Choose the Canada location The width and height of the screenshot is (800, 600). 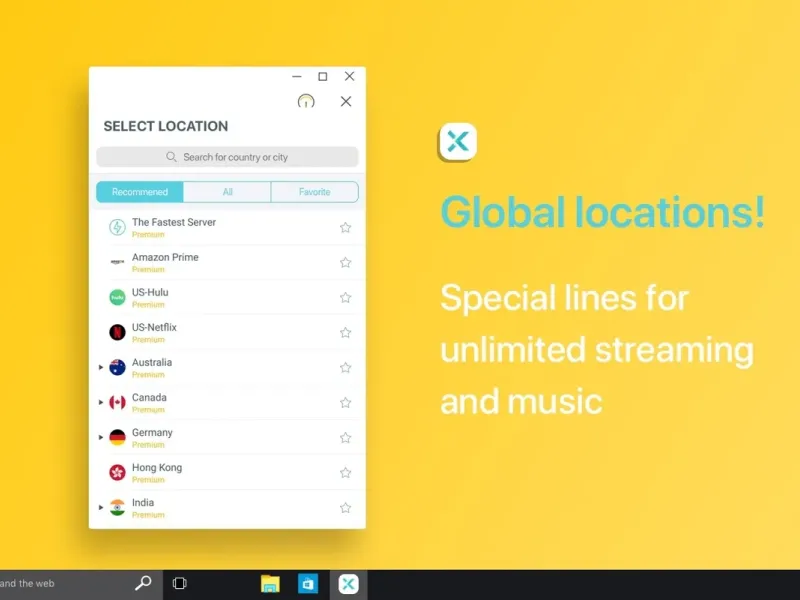pyautogui.click(x=228, y=403)
